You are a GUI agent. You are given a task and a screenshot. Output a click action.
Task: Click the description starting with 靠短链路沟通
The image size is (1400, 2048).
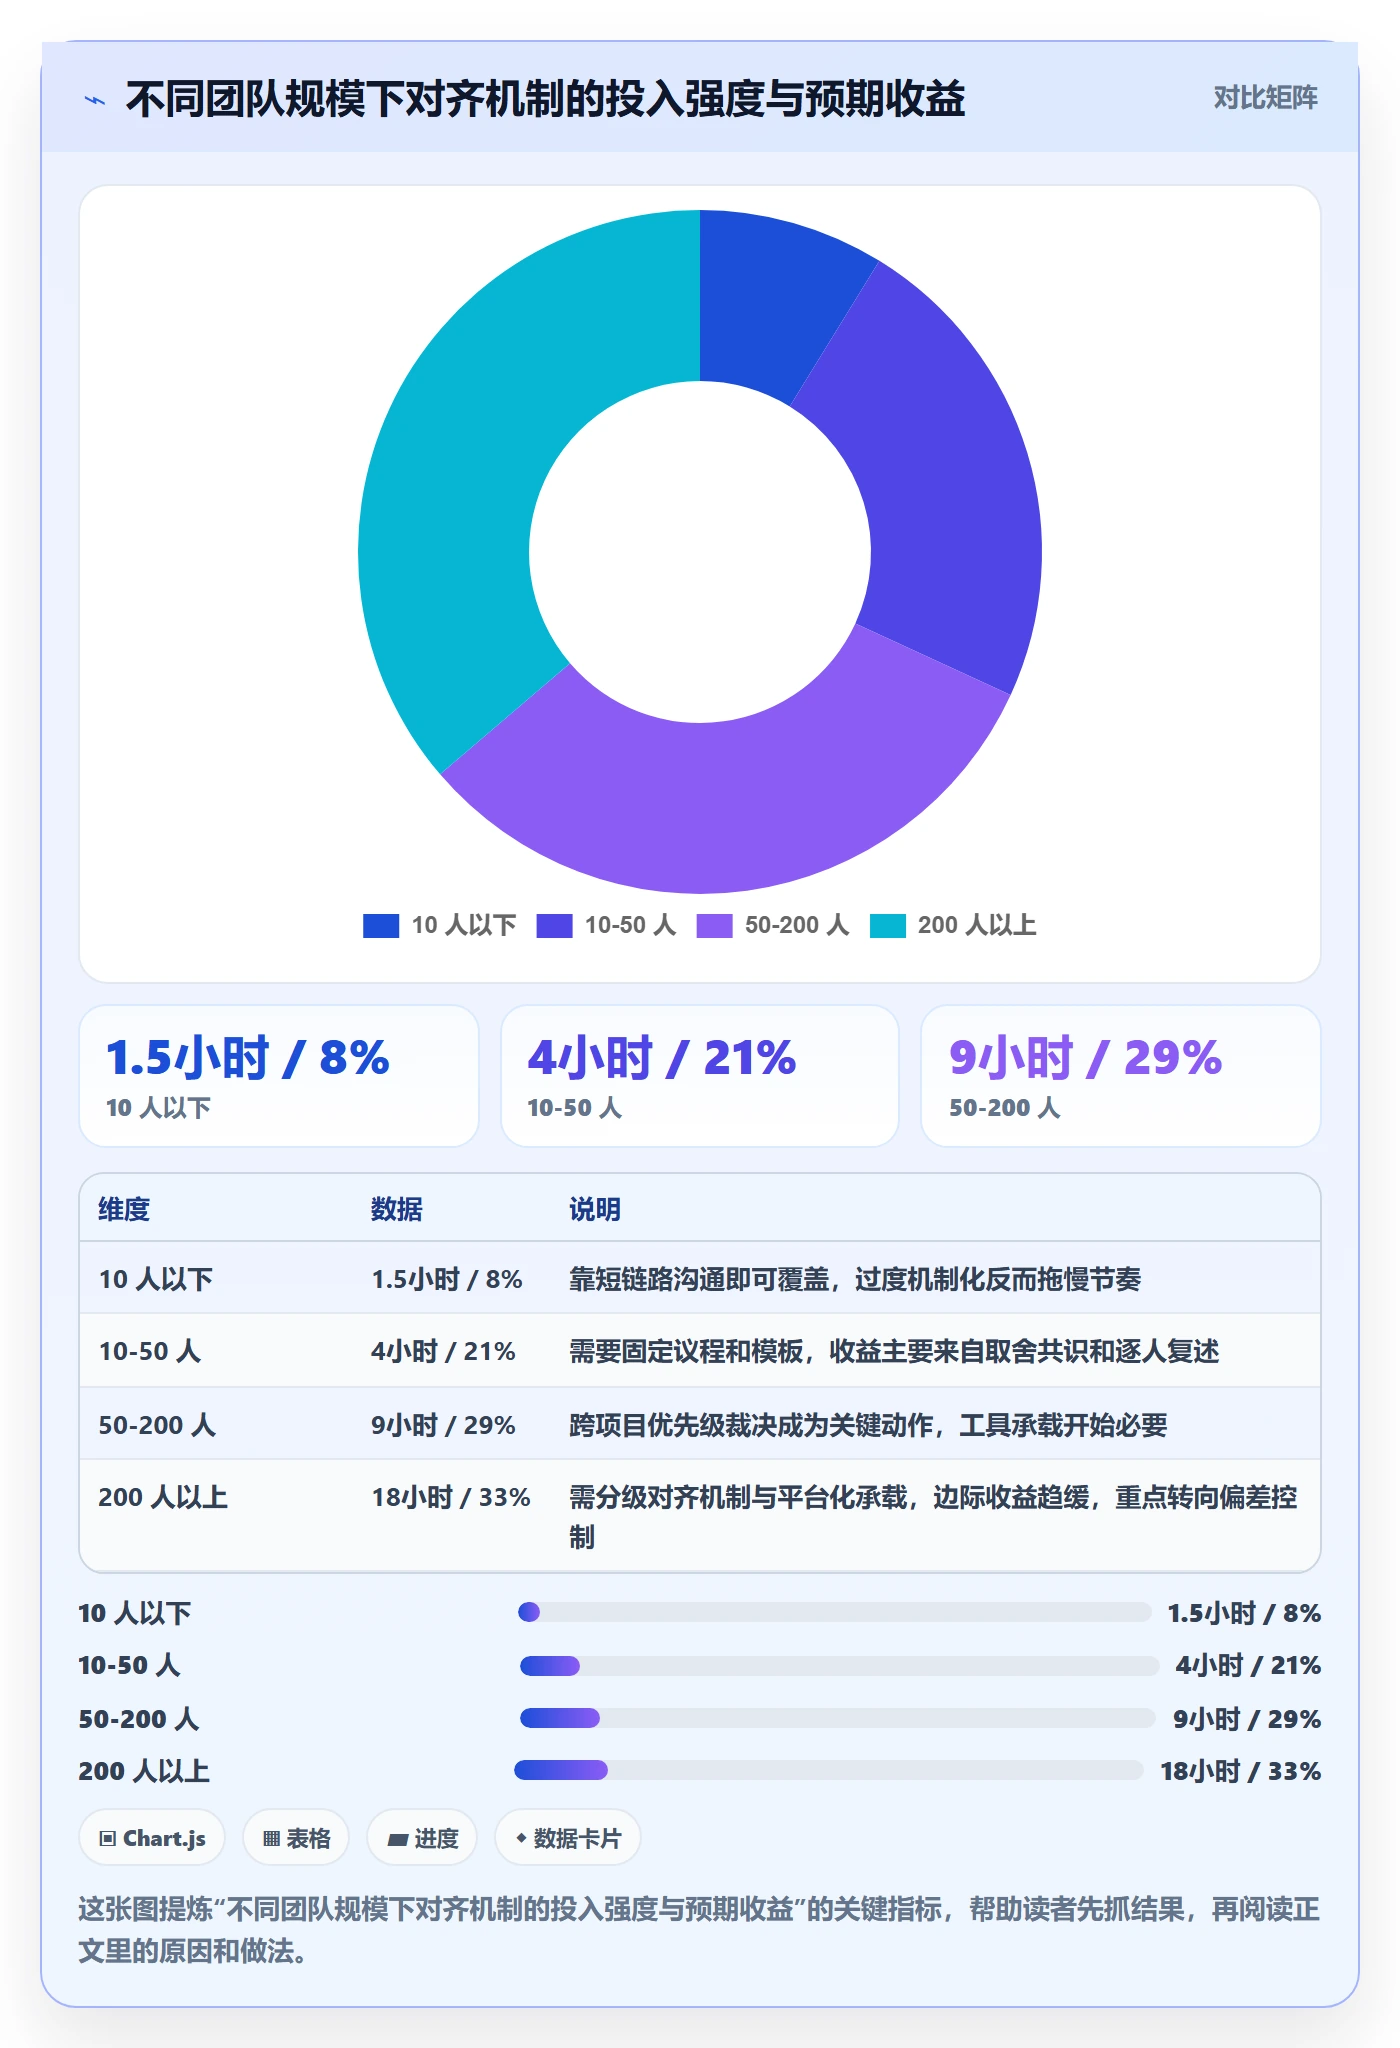point(855,1279)
